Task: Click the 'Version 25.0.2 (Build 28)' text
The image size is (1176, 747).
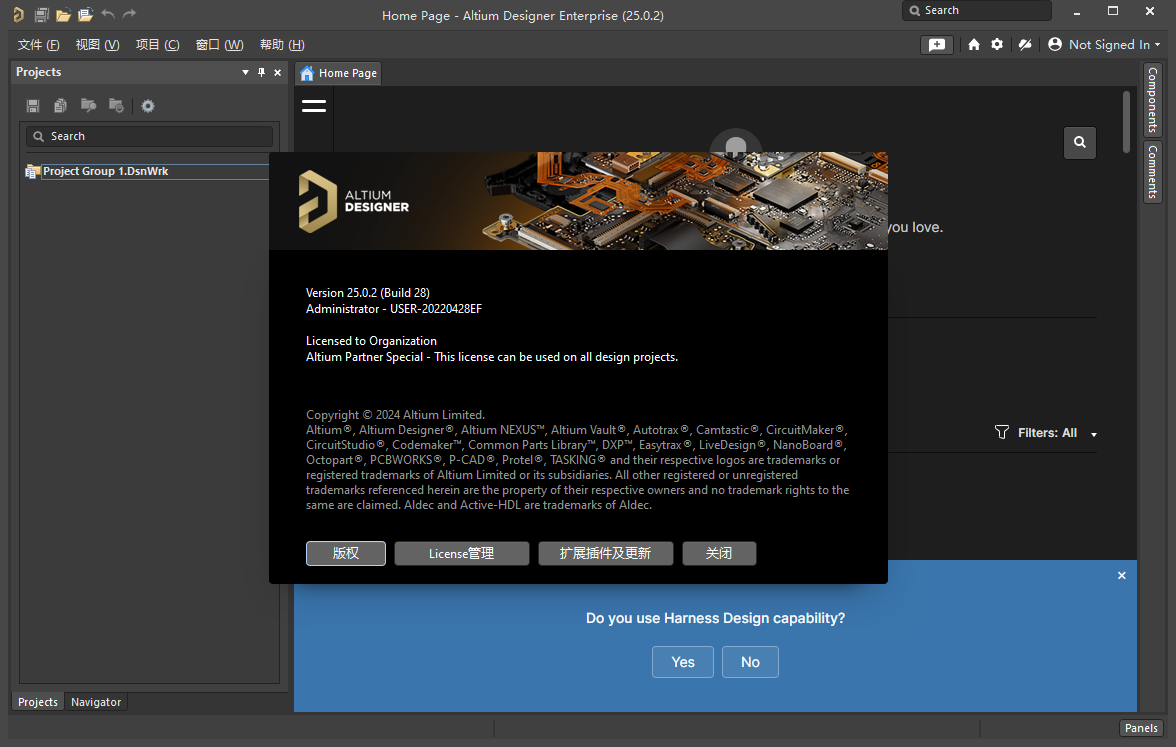Action: (368, 292)
